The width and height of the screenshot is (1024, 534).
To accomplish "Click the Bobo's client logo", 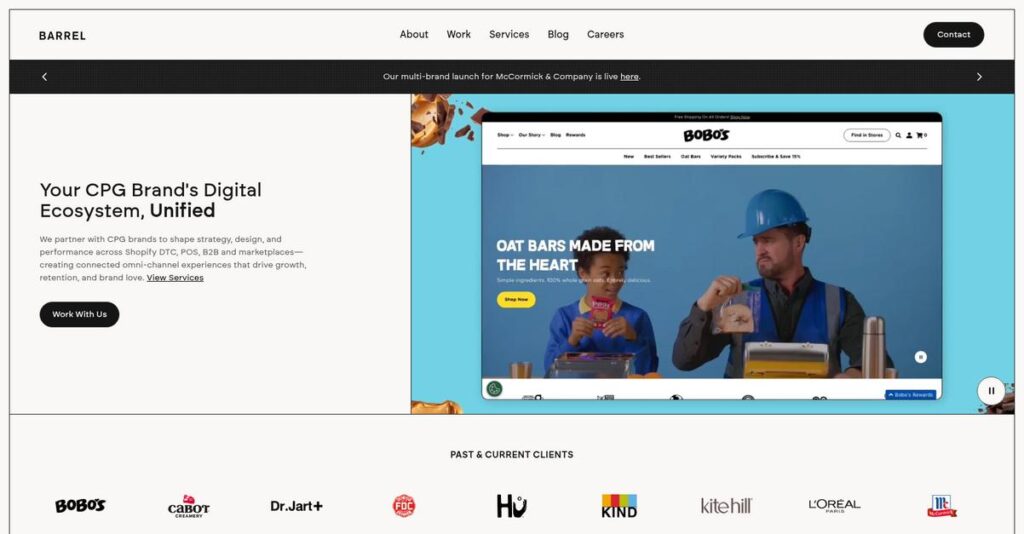I will (x=80, y=505).
